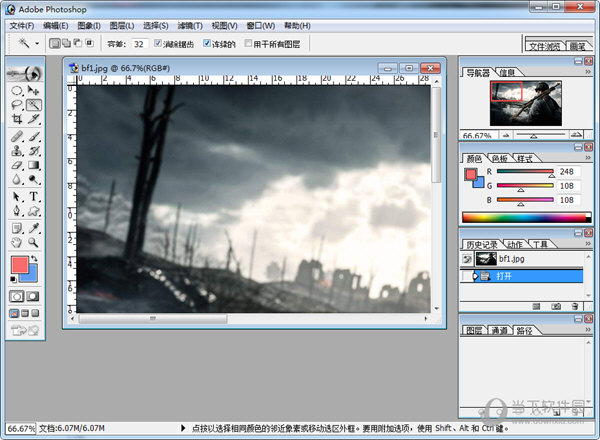Select the Crop tool
The width and height of the screenshot is (600, 440).
(x=16, y=119)
